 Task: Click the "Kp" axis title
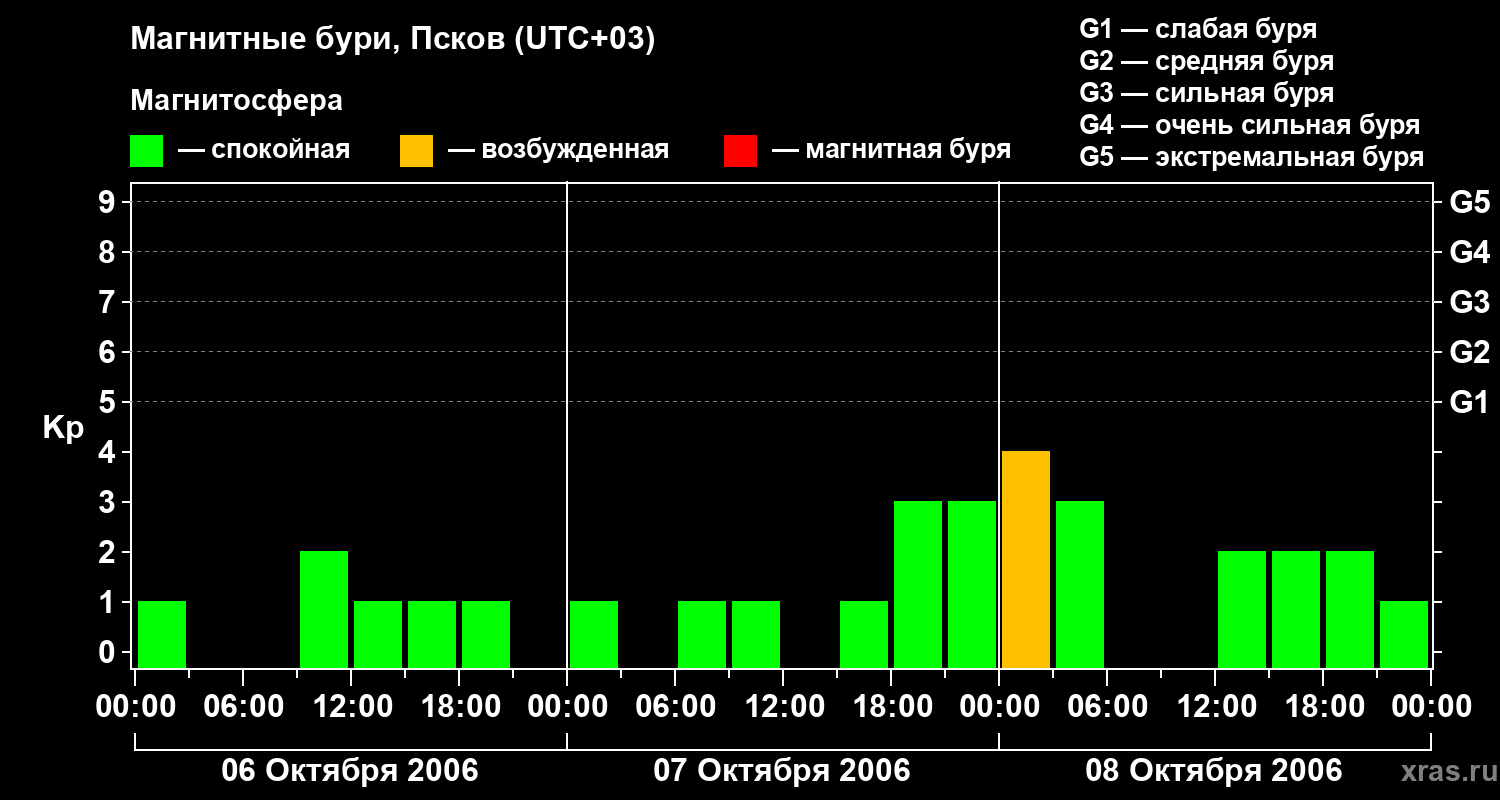pyautogui.click(x=63, y=429)
